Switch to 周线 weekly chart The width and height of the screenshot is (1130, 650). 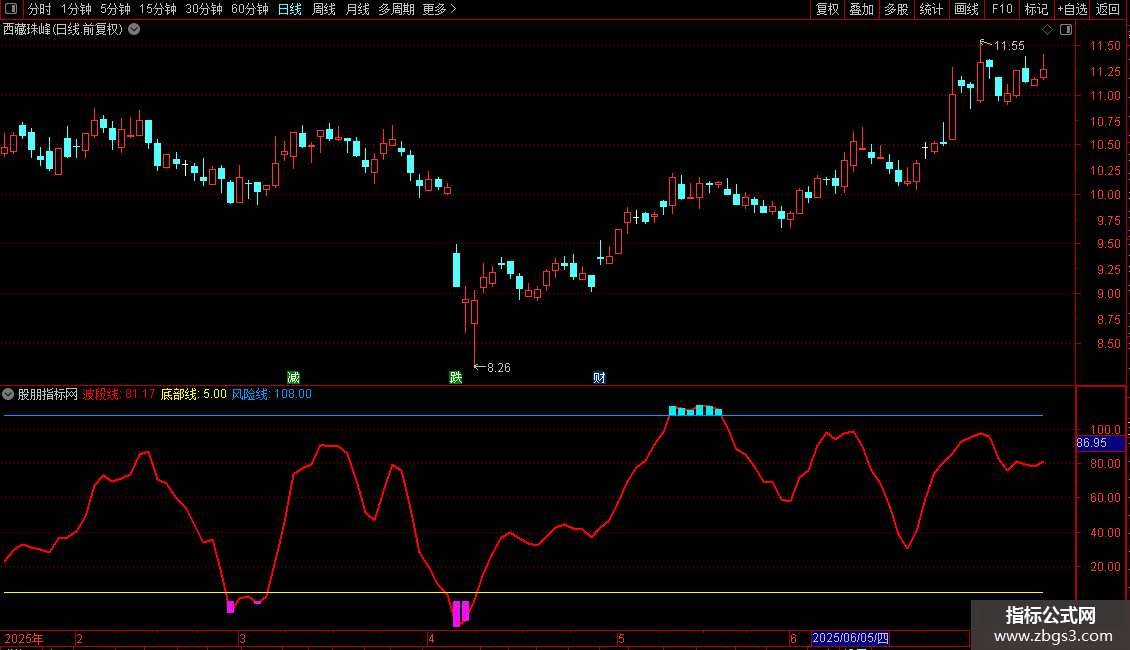[324, 9]
